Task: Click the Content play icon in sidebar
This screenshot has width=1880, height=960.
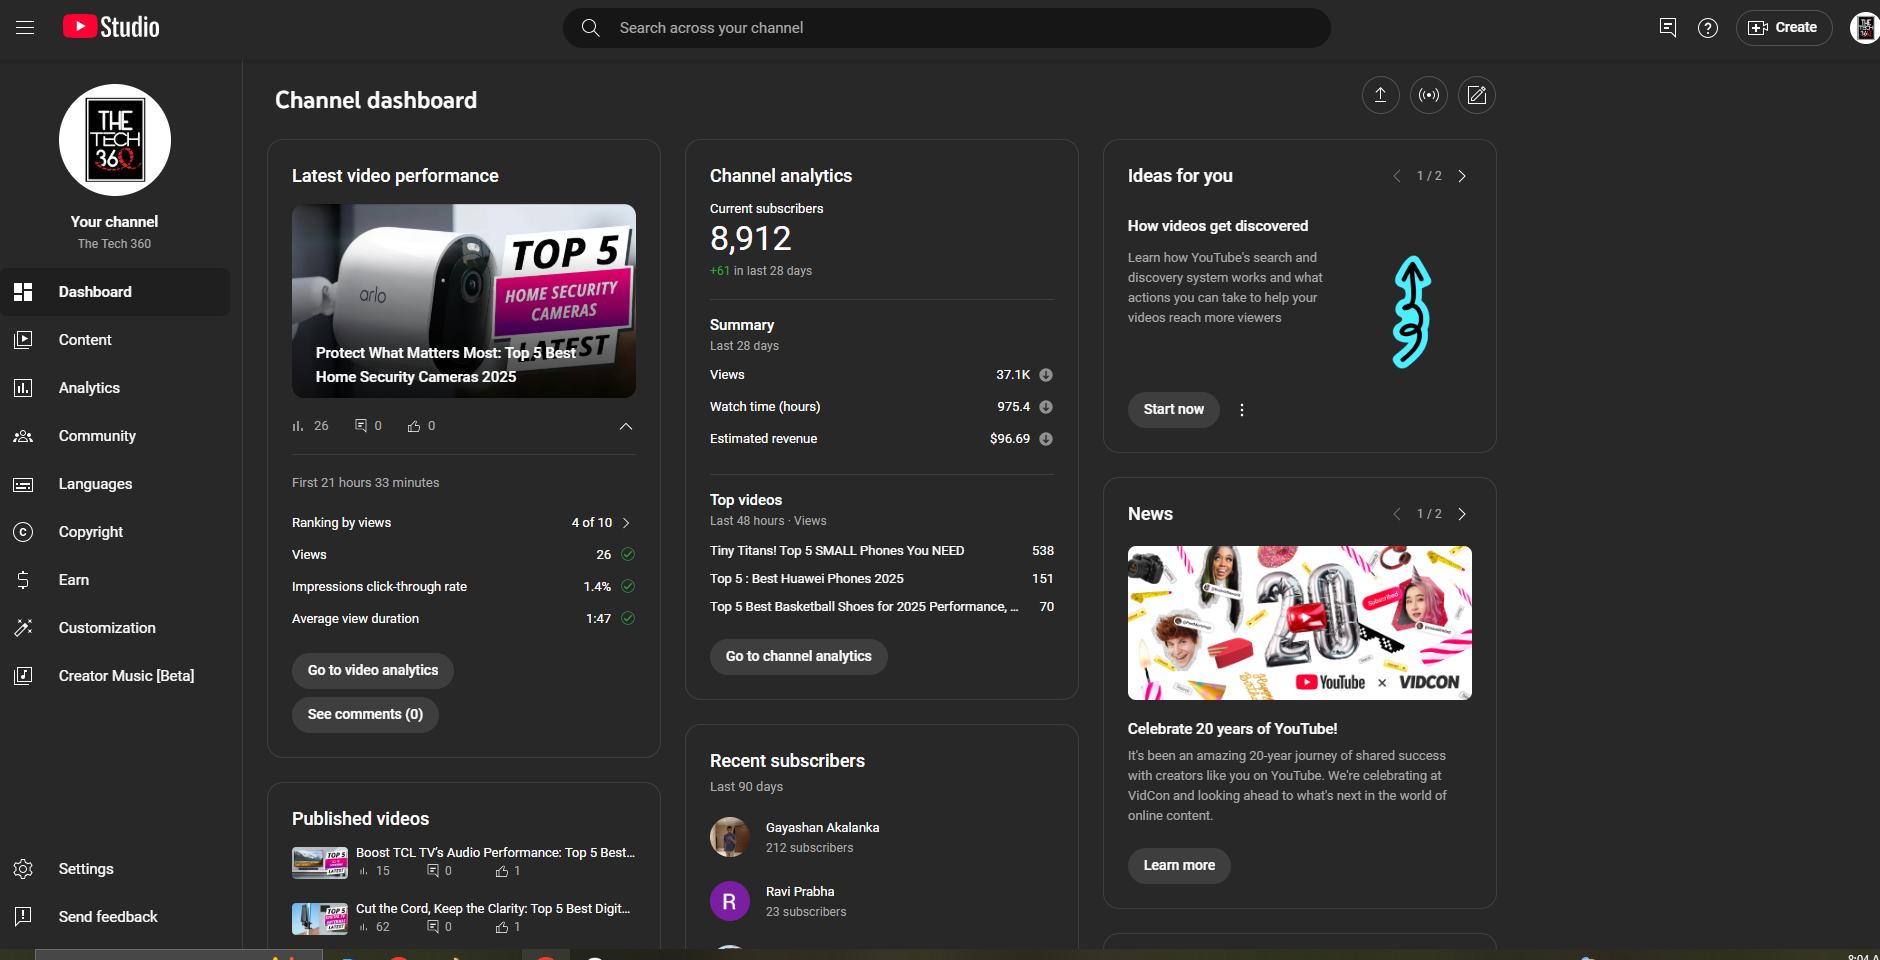Action: click(x=23, y=340)
